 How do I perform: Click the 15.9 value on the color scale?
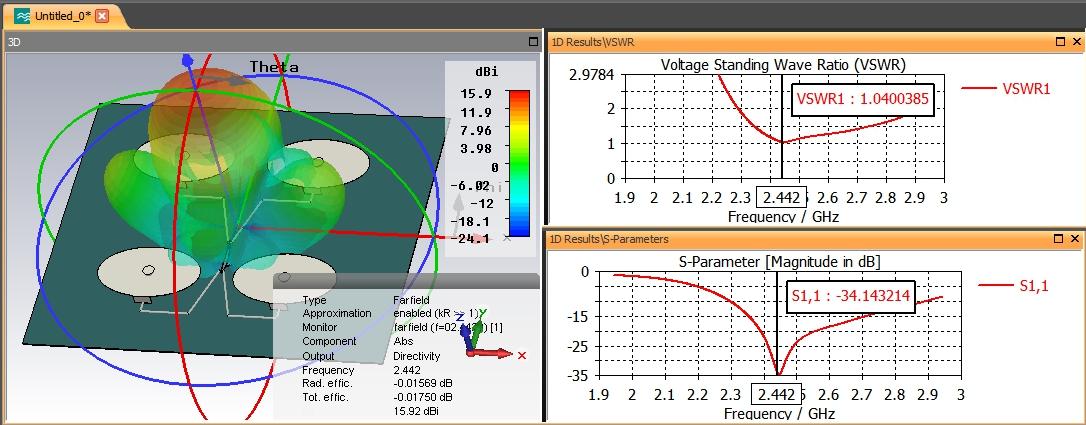click(x=479, y=93)
